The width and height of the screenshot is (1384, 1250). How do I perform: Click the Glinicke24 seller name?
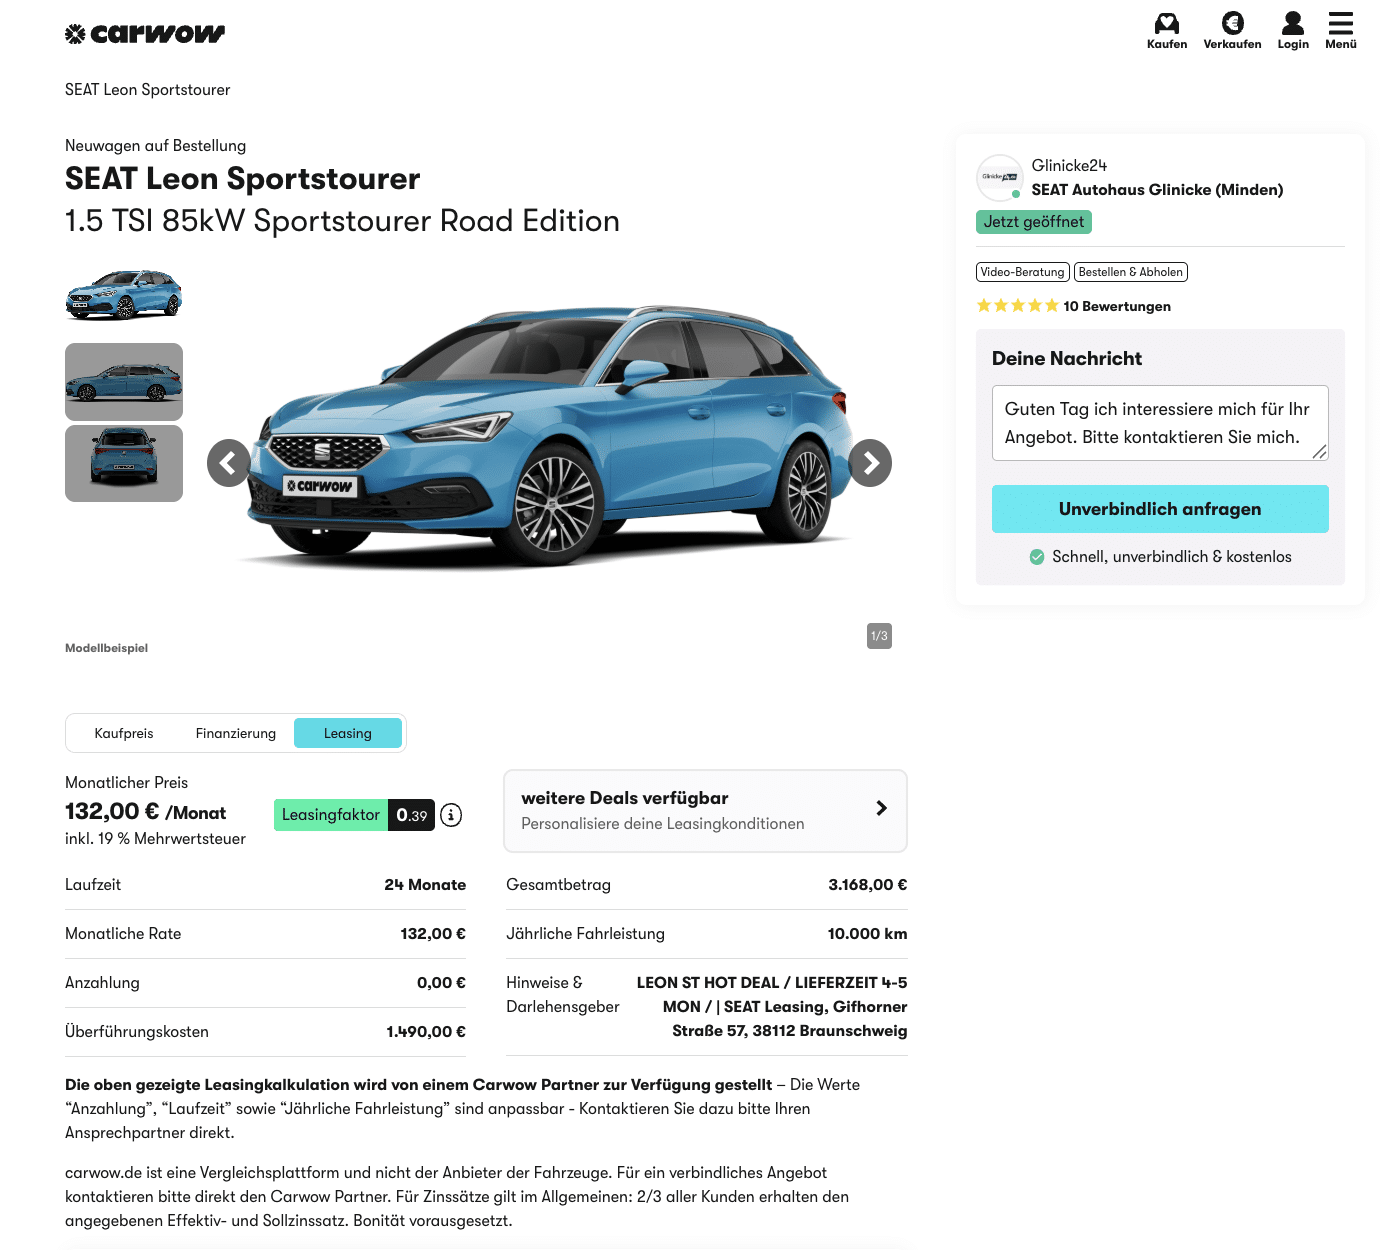[x=1069, y=166]
